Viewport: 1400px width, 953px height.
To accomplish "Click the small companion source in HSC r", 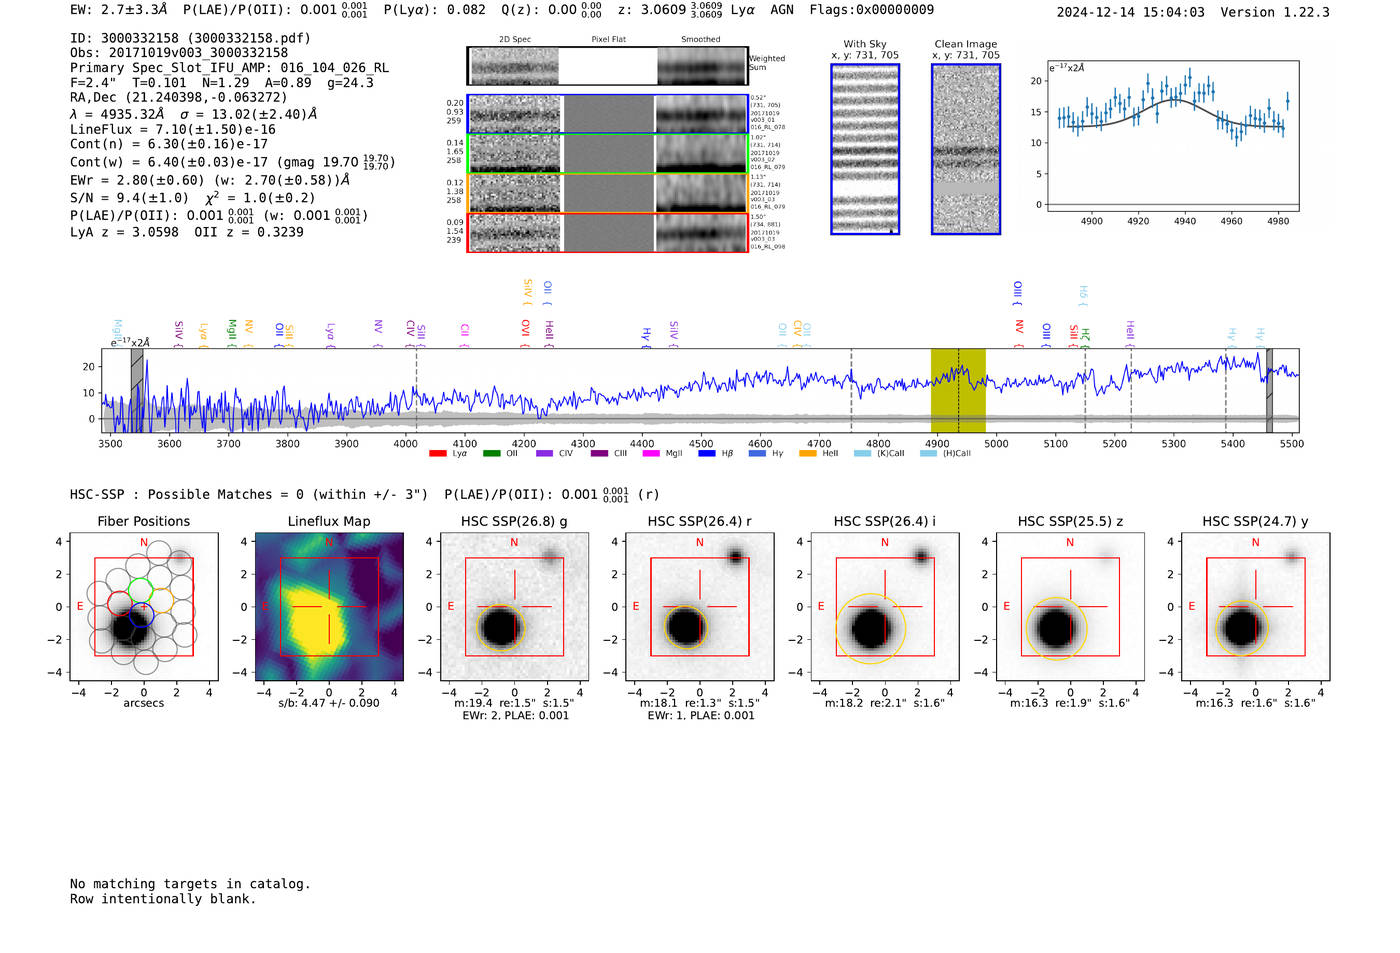I will coord(735,557).
